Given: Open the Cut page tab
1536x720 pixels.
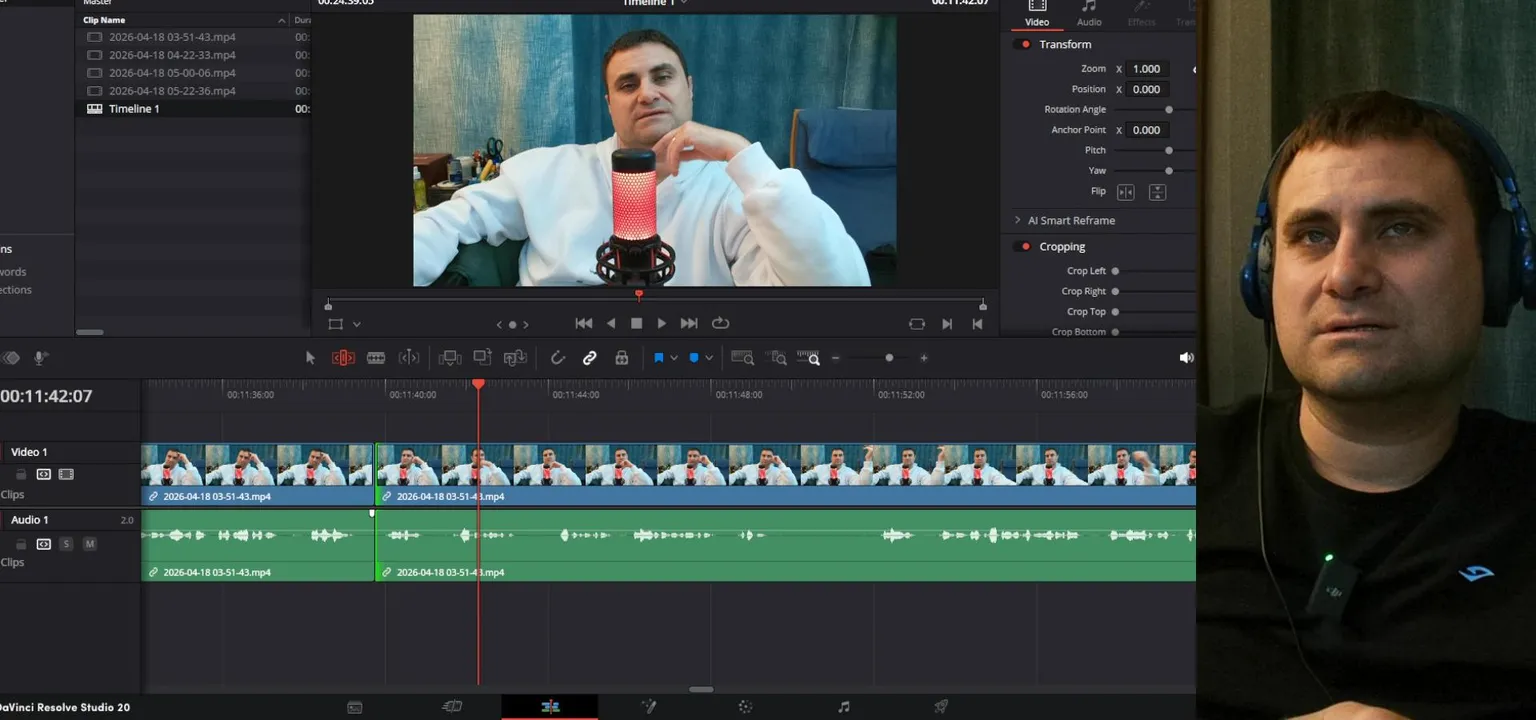Looking at the screenshot, I should [x=452, y=707].
